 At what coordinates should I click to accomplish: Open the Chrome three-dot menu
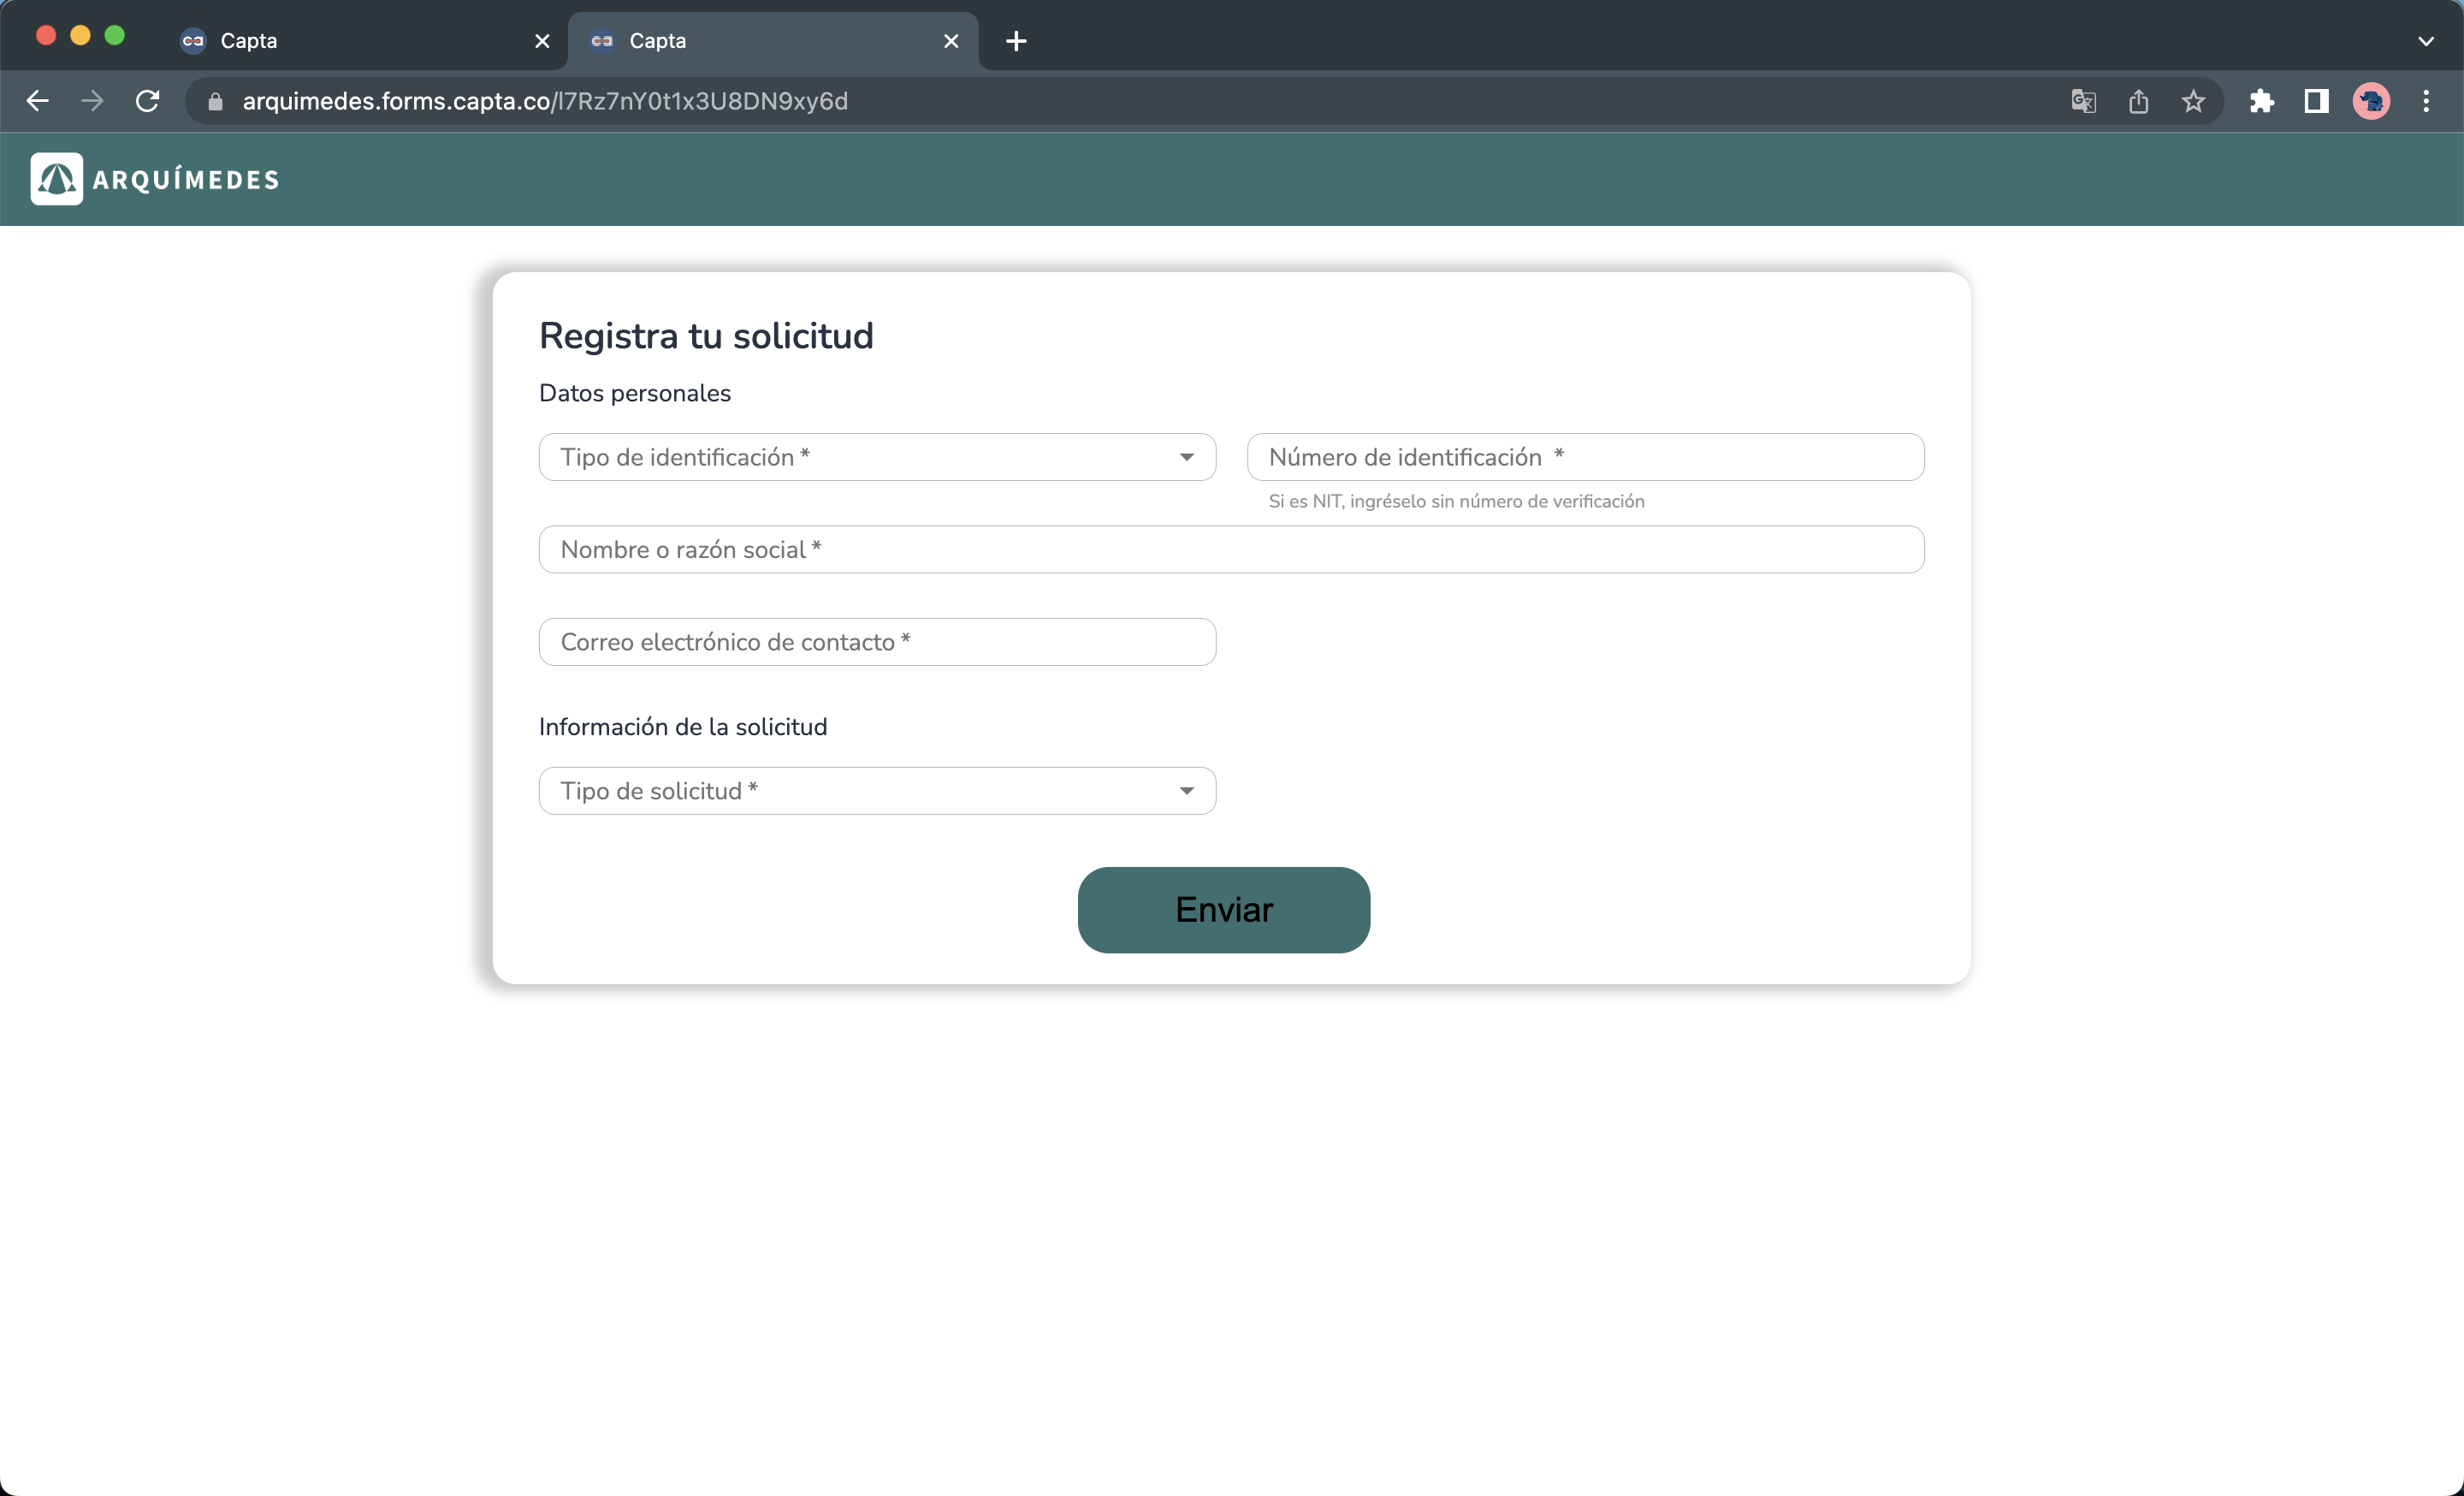2427,101
